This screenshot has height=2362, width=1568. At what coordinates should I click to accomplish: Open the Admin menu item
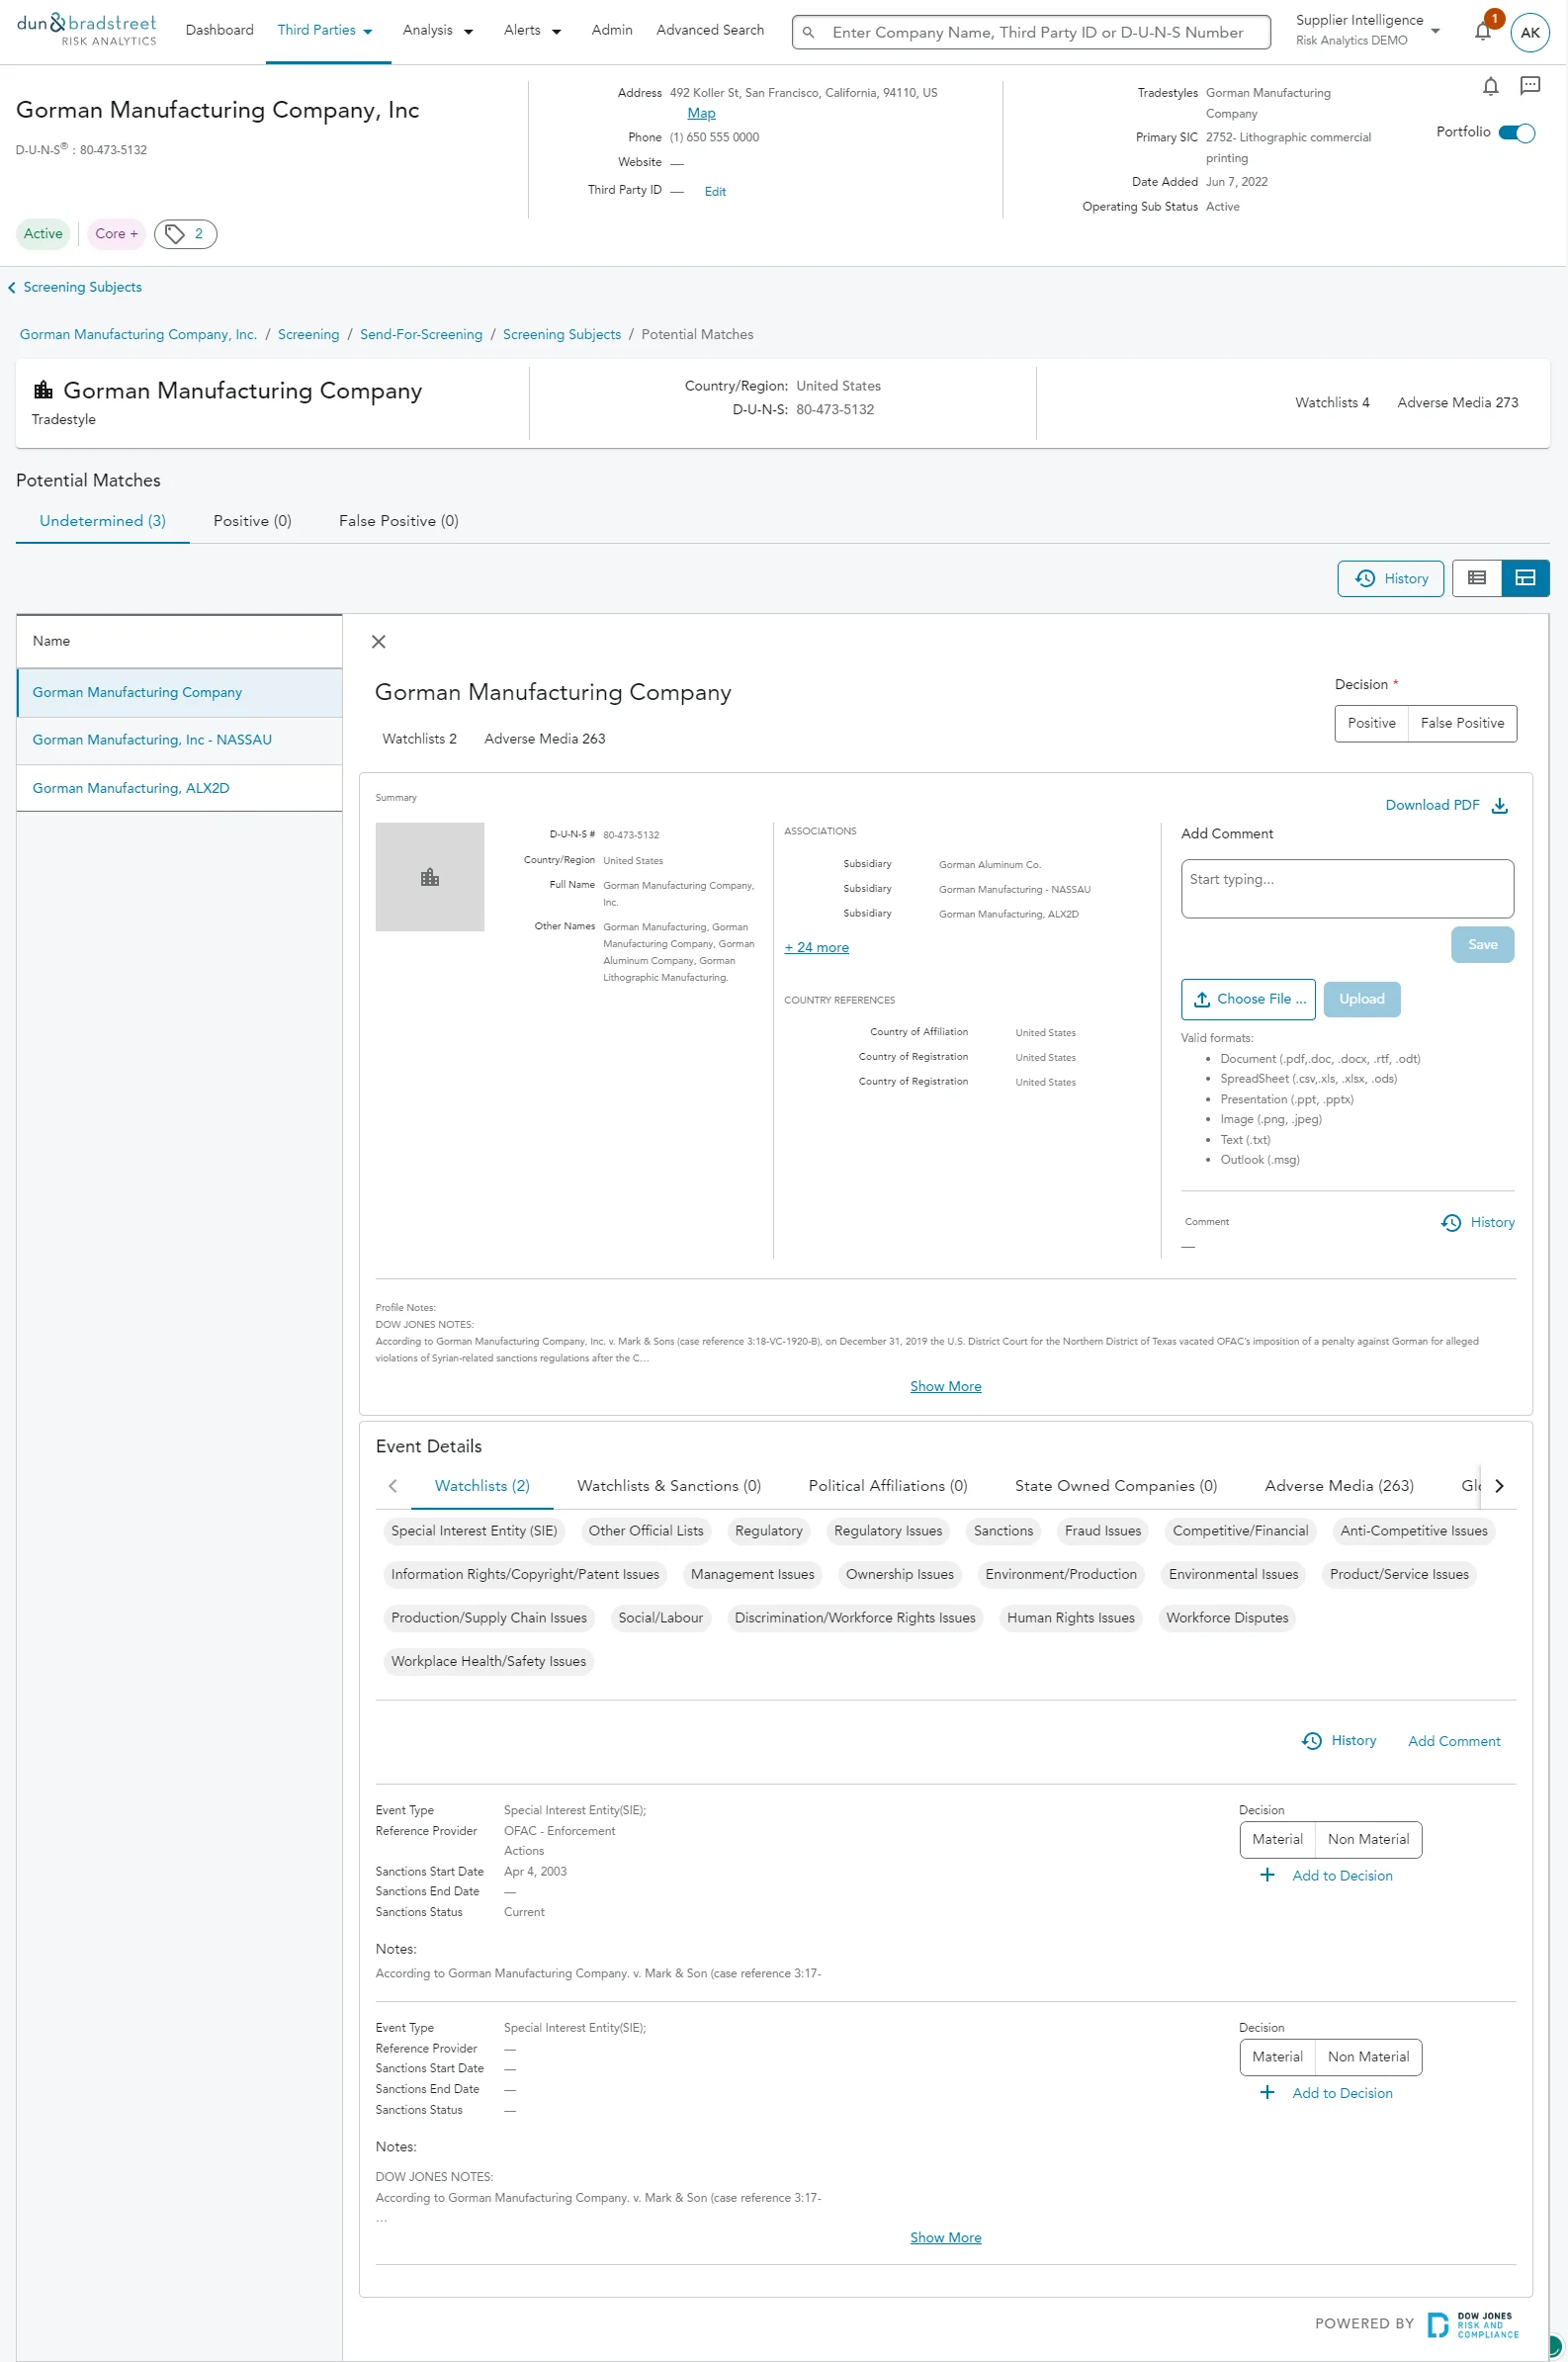611,30
